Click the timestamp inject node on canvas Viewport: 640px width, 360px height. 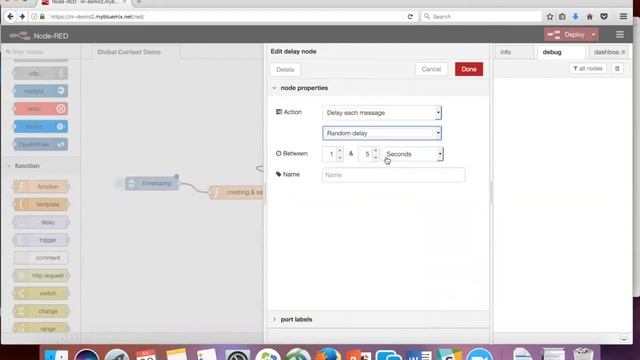pos(152,183)
